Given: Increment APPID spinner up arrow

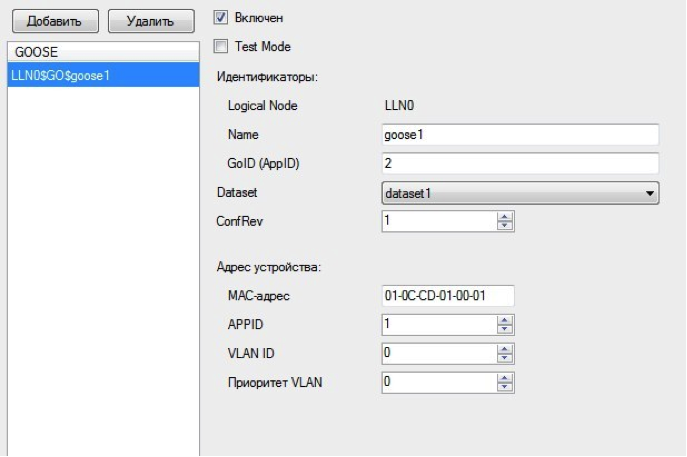Looking at the screenshot, I should coord(505,320).
